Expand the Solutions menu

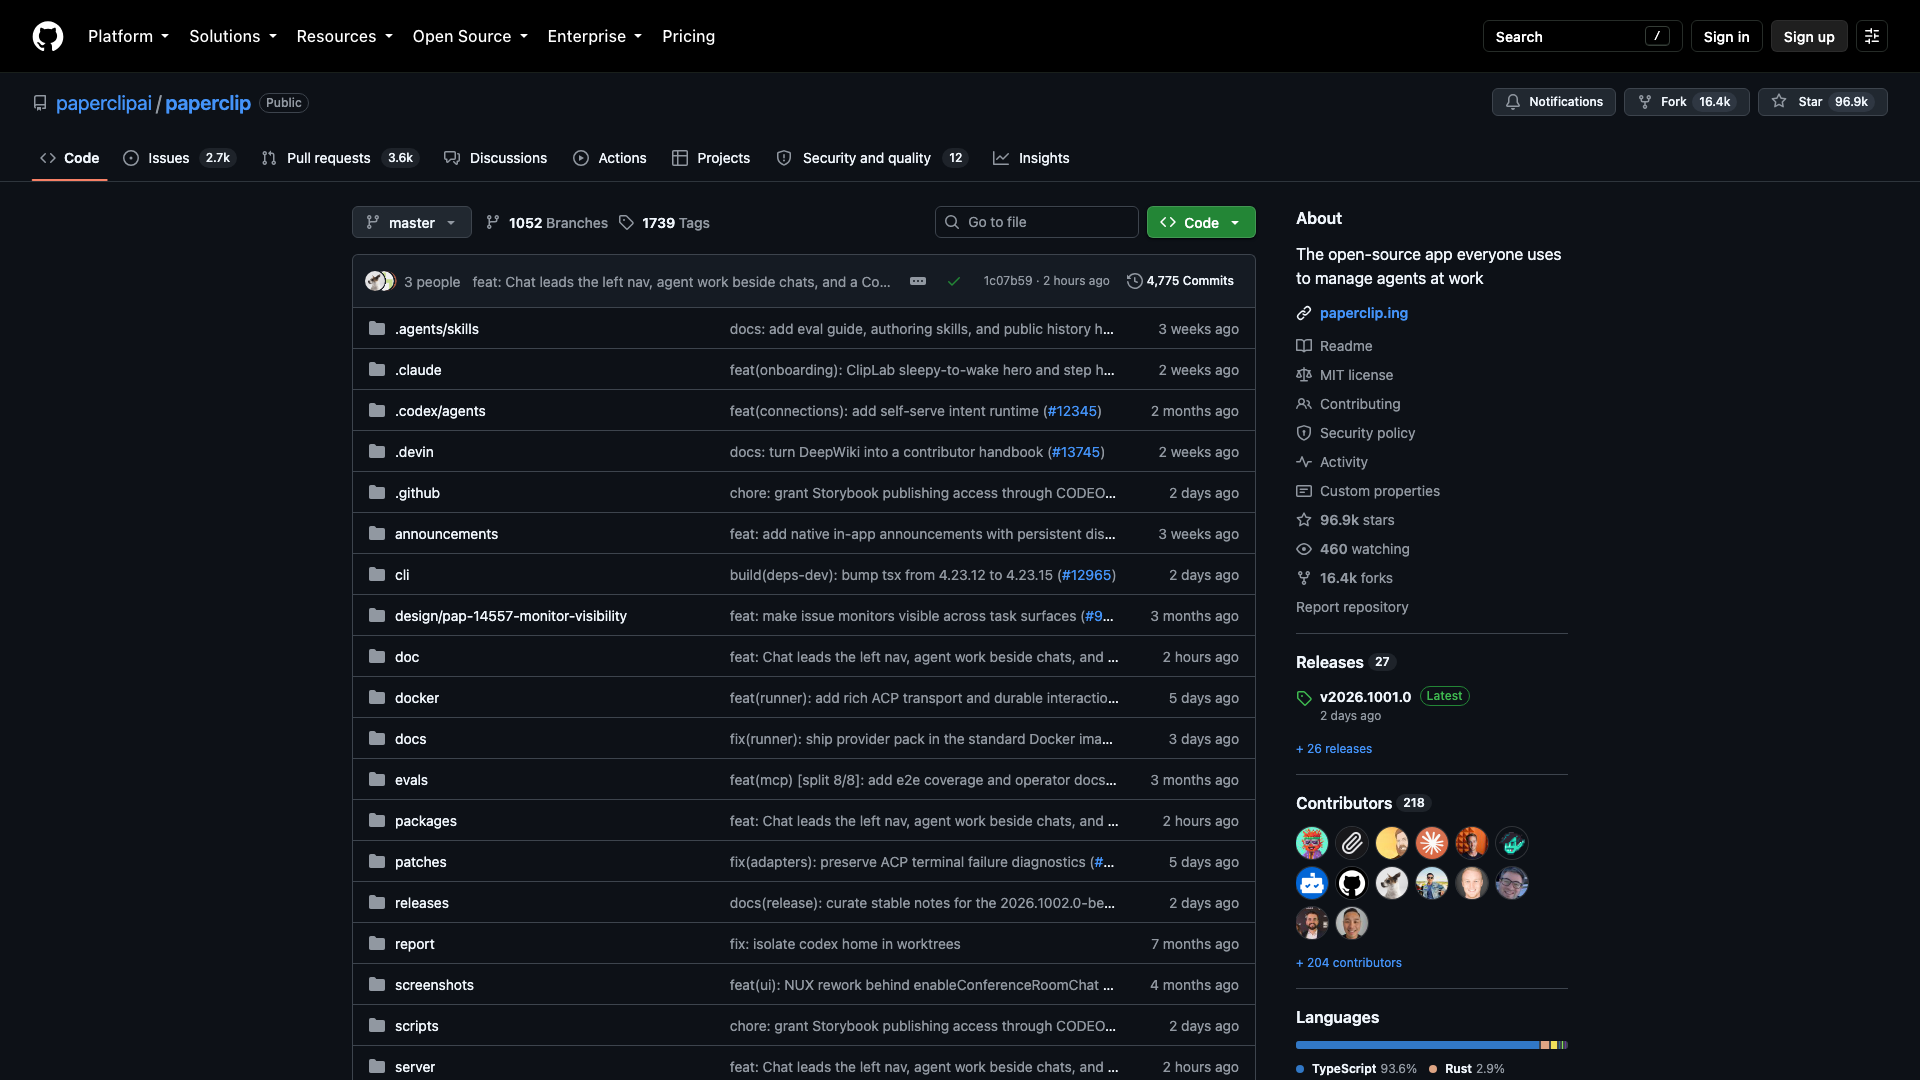click(233, 36)
